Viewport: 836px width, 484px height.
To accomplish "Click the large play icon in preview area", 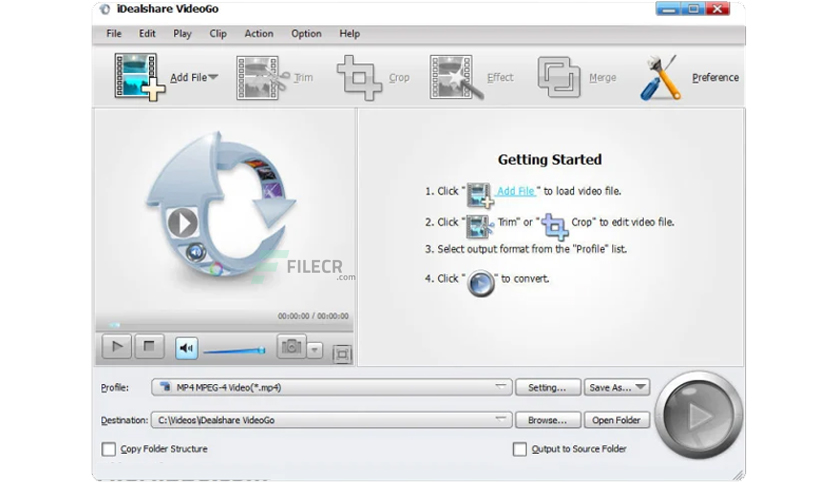I will coord(183,223).
